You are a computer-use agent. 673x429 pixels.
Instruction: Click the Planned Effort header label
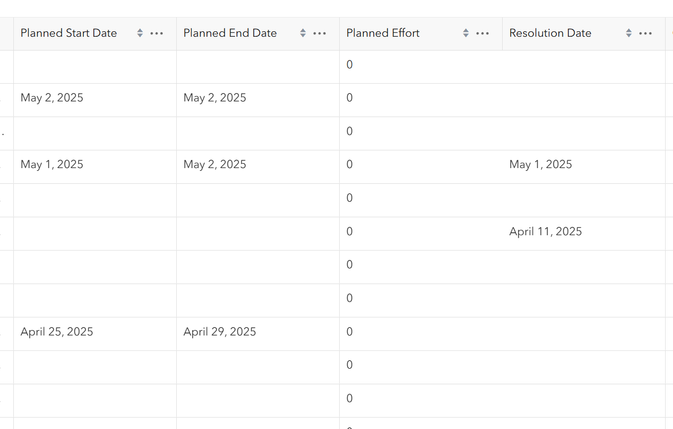point(383,33)
